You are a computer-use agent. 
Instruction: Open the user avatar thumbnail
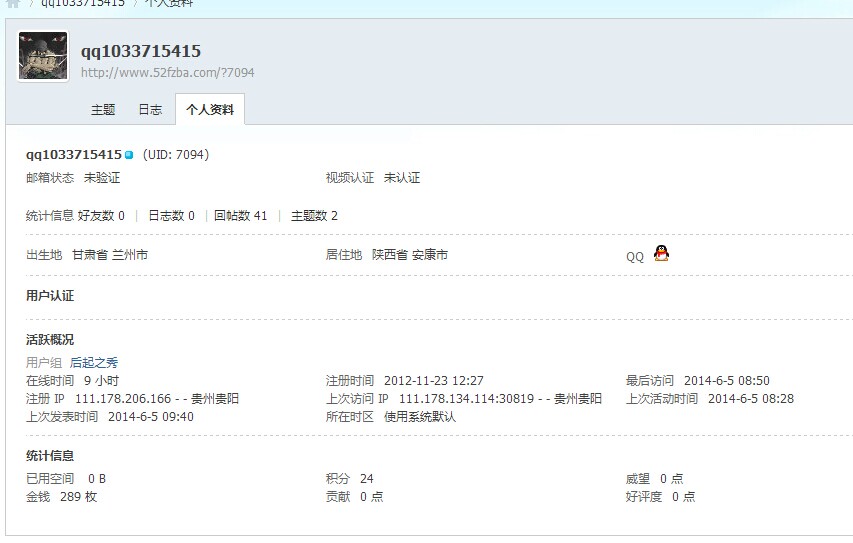pos(43,56)
